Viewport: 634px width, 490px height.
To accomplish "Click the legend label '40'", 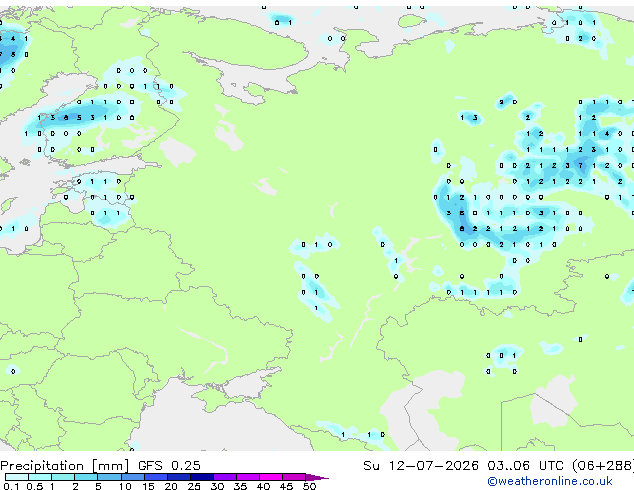I will 263,486.
